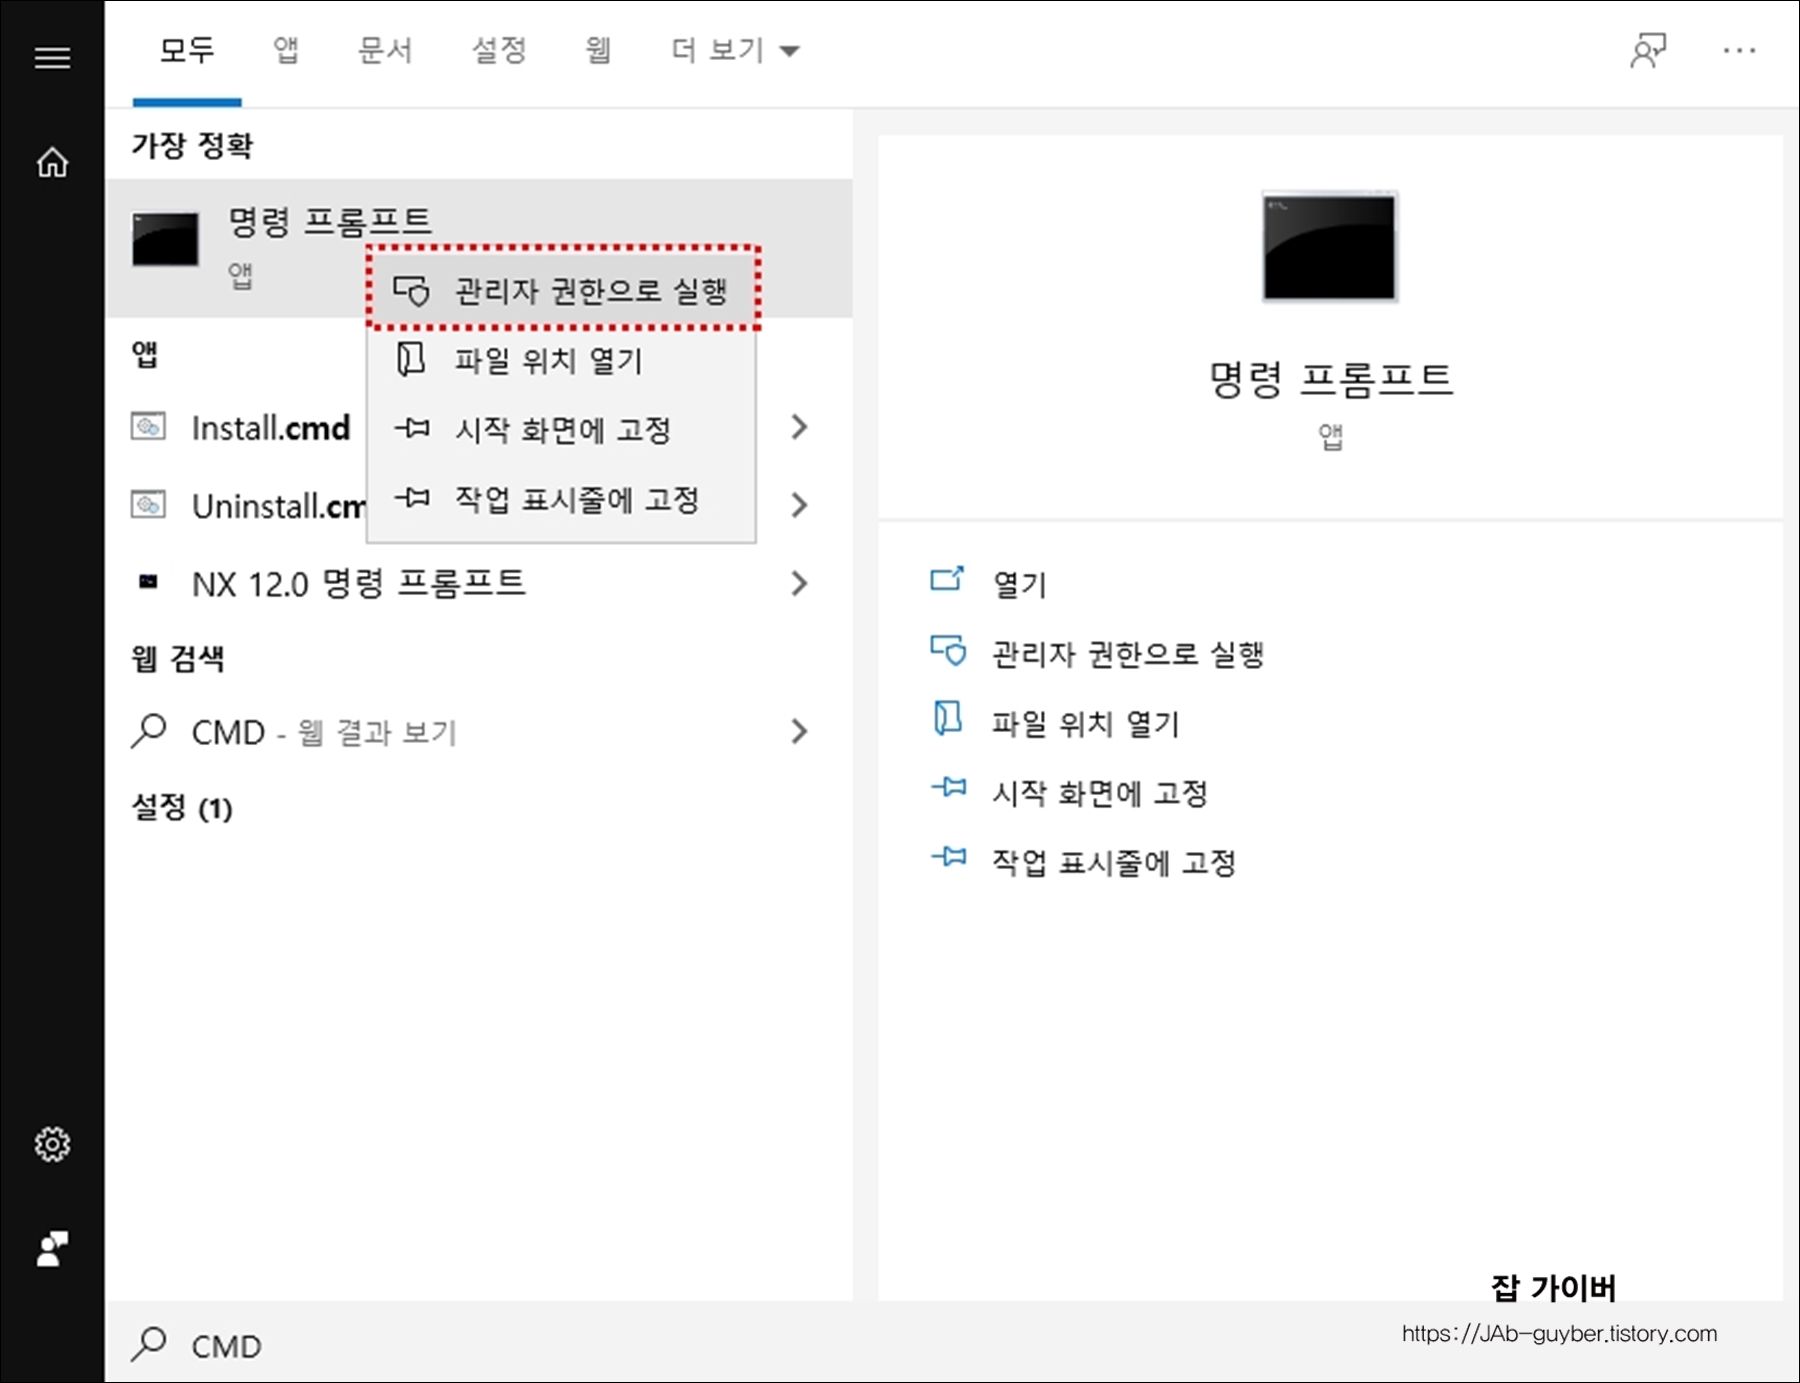The width and height of the screenshot is (1800, 1383).
Task: Click the shield icon in the context menu
Action: (x=411, y=291)
